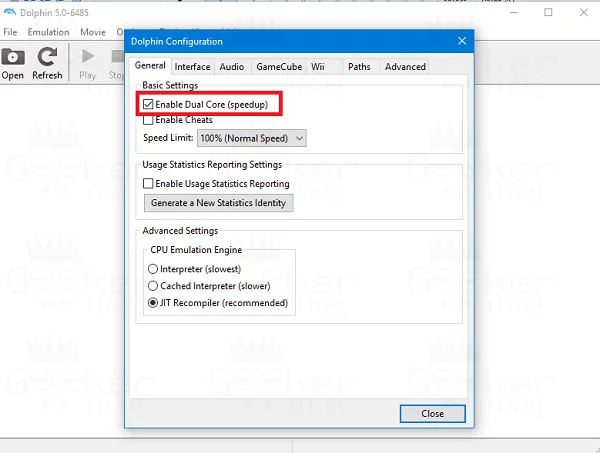600x453 pixels.
Task: Go to the GameCube tab
Action: [x=279, y=67]
